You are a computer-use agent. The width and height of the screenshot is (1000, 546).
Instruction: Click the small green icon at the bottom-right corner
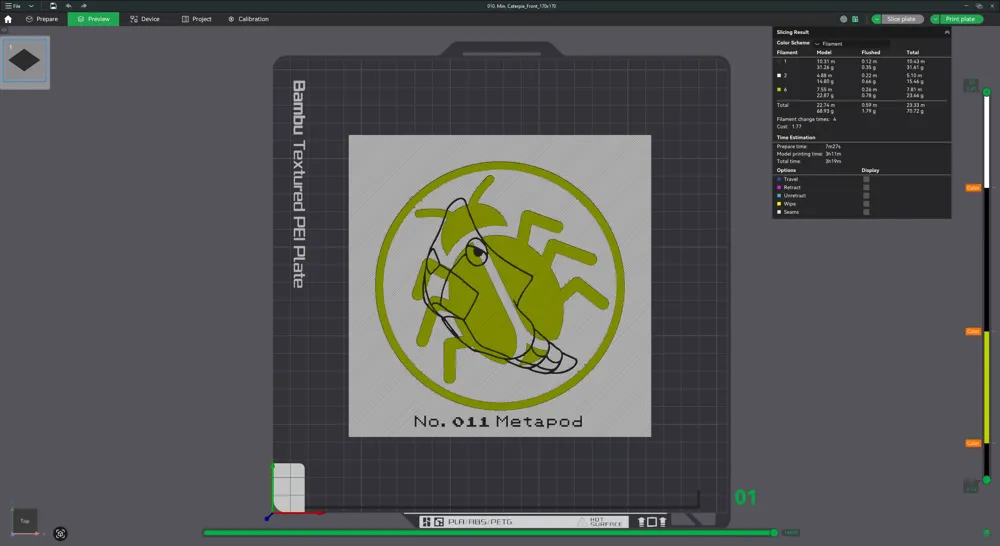click(x=986, y=533)
